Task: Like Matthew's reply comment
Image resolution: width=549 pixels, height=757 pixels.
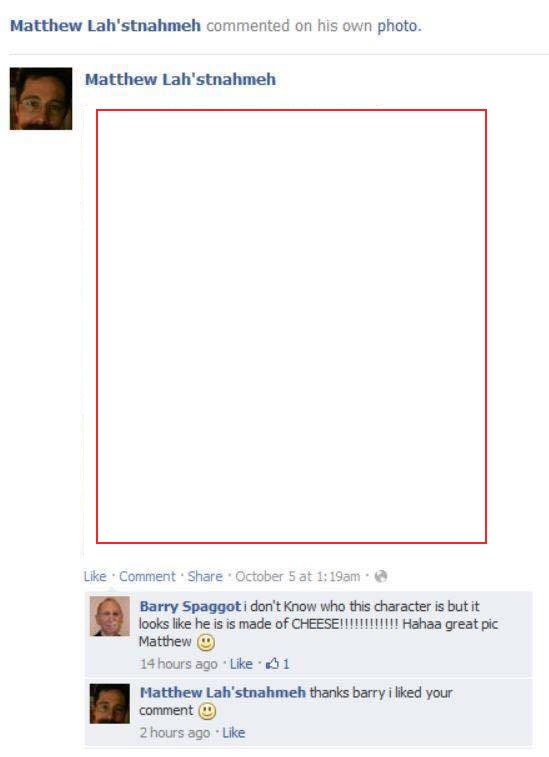Action: (x=233, y=733)
